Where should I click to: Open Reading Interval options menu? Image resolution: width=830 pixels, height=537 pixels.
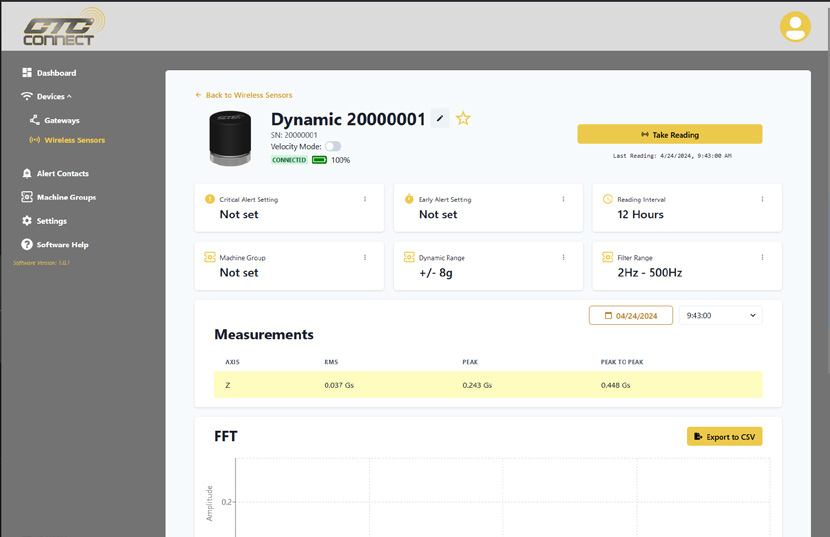(762, 199)
